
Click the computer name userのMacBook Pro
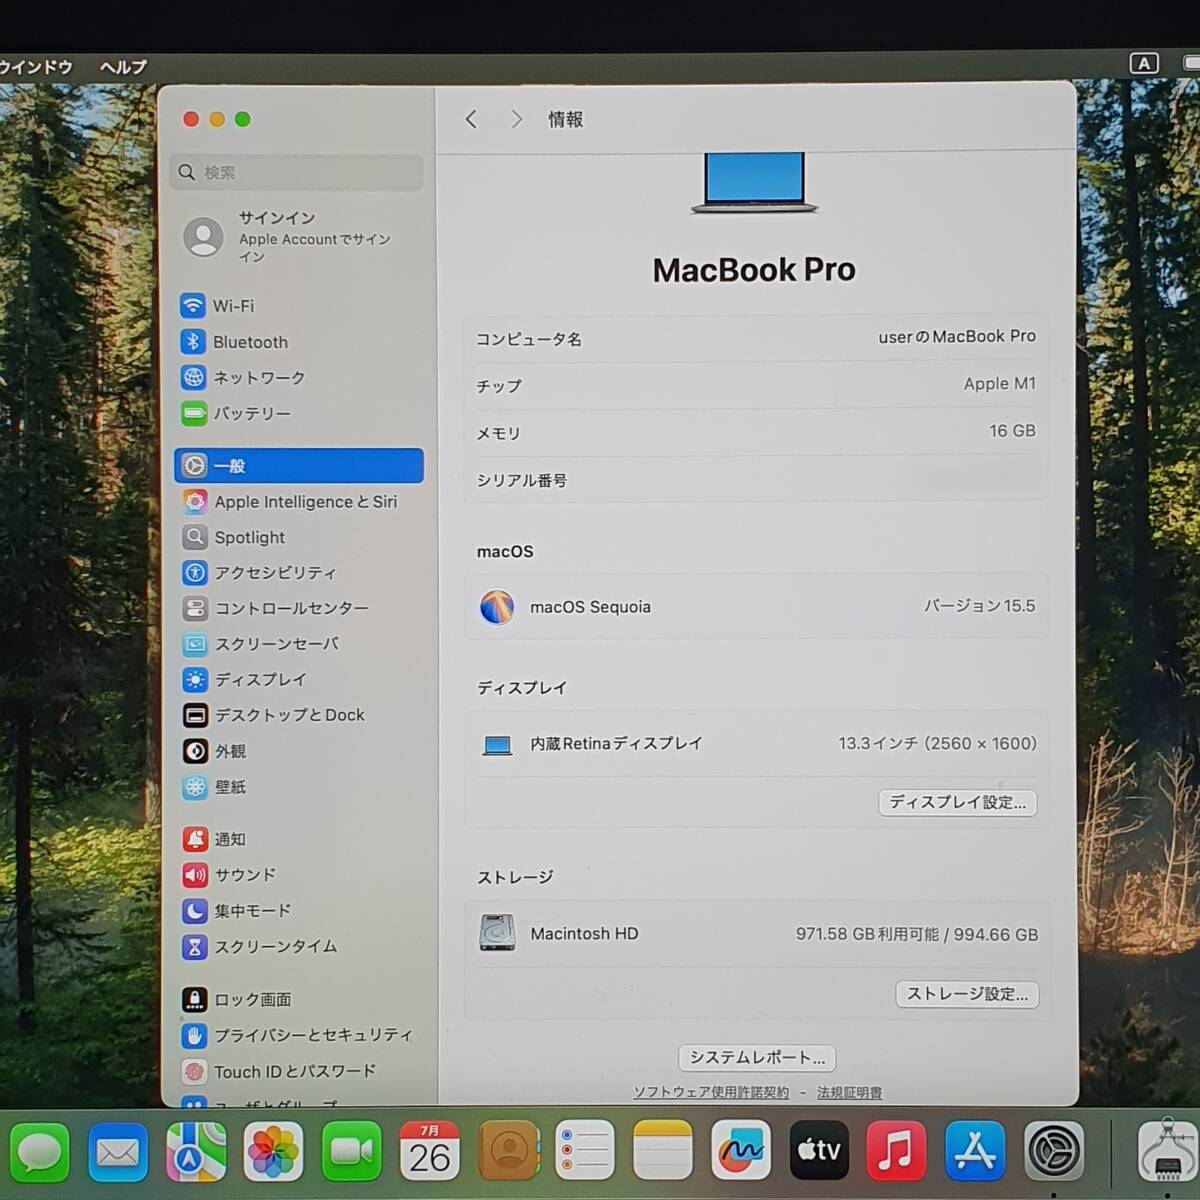[957, 337]
